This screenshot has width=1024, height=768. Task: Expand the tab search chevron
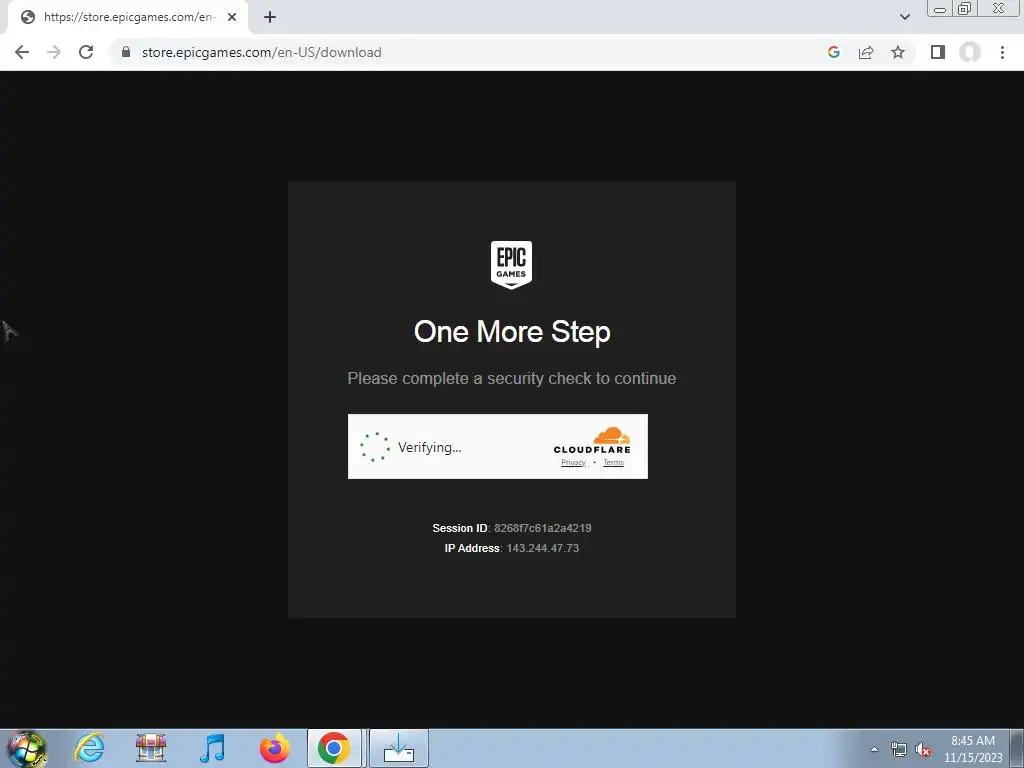pyautogui.click(x=904, y=17)
